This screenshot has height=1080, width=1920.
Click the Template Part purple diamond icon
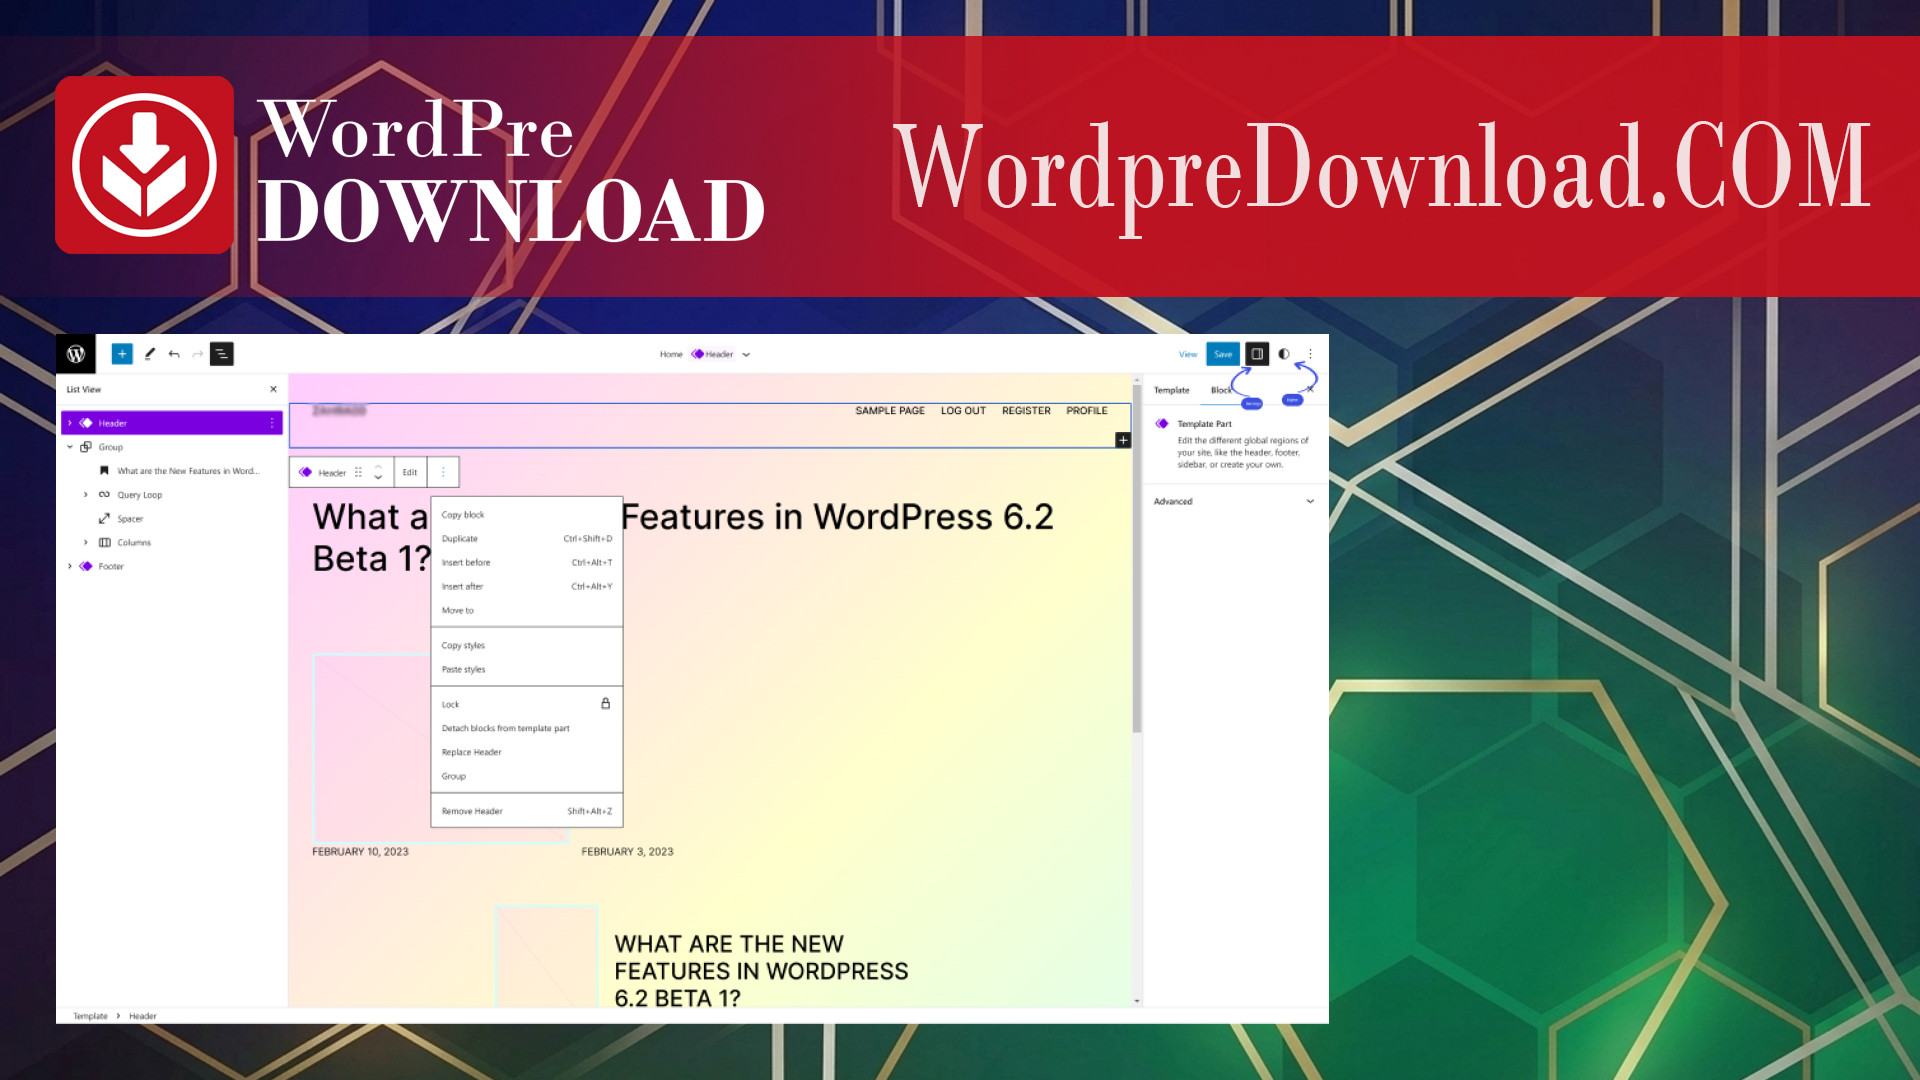(1162, 424)
